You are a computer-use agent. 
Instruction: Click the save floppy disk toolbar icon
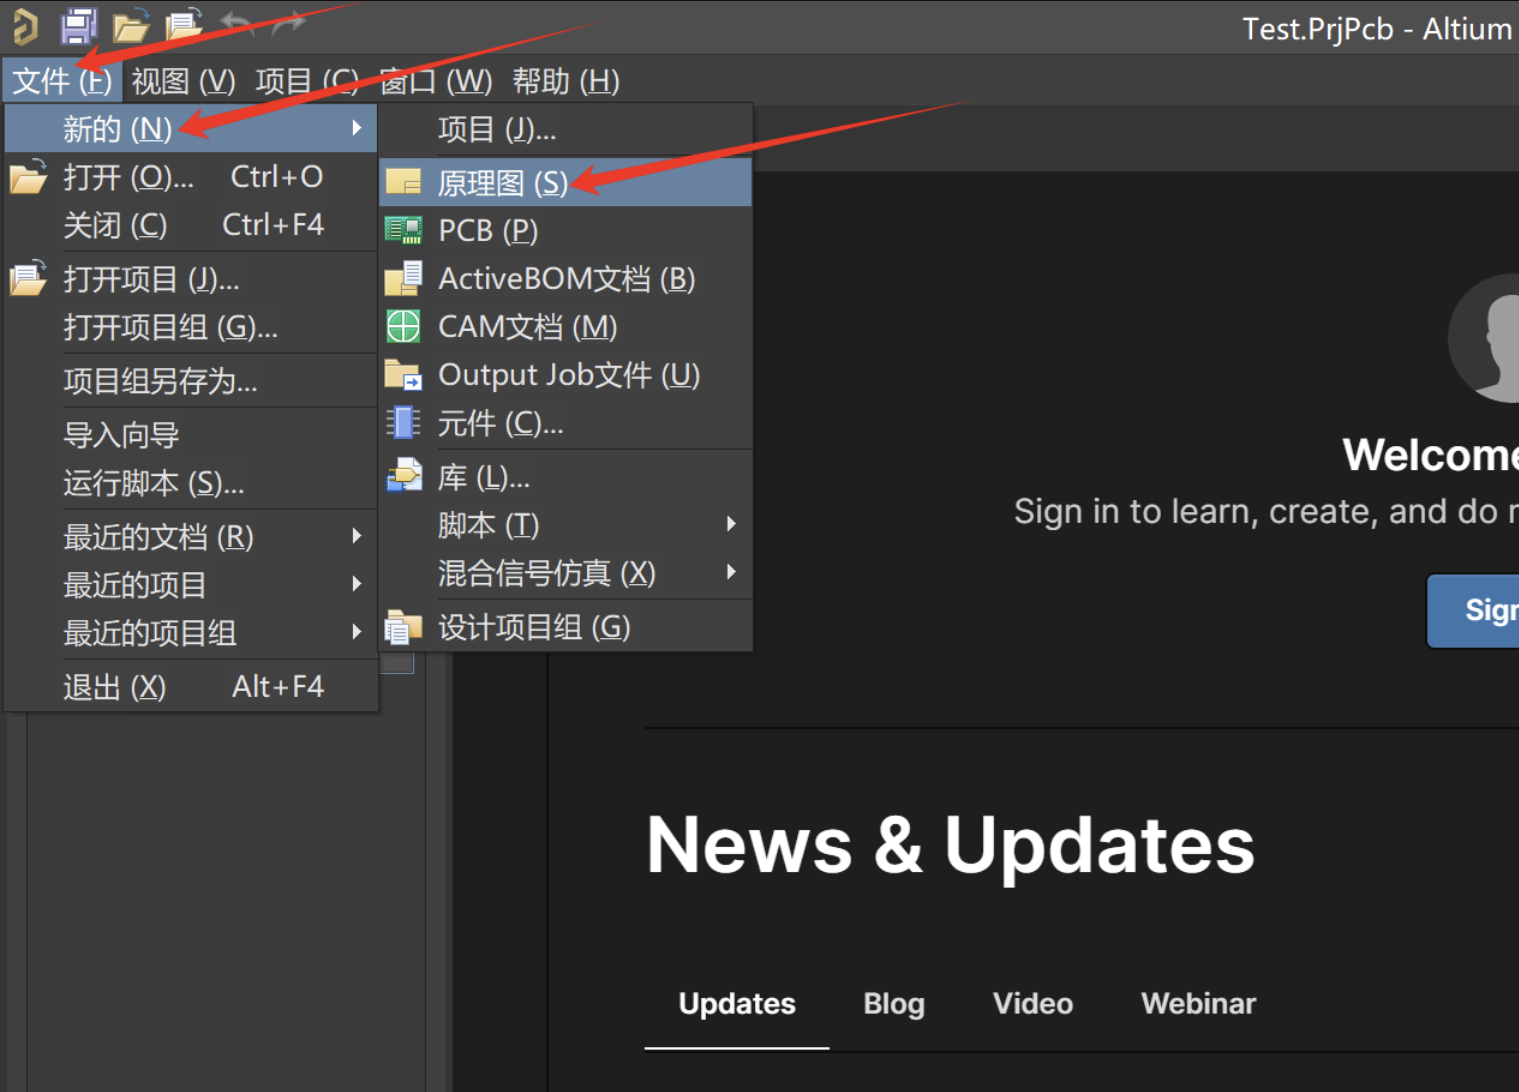[x=78, y=26]
